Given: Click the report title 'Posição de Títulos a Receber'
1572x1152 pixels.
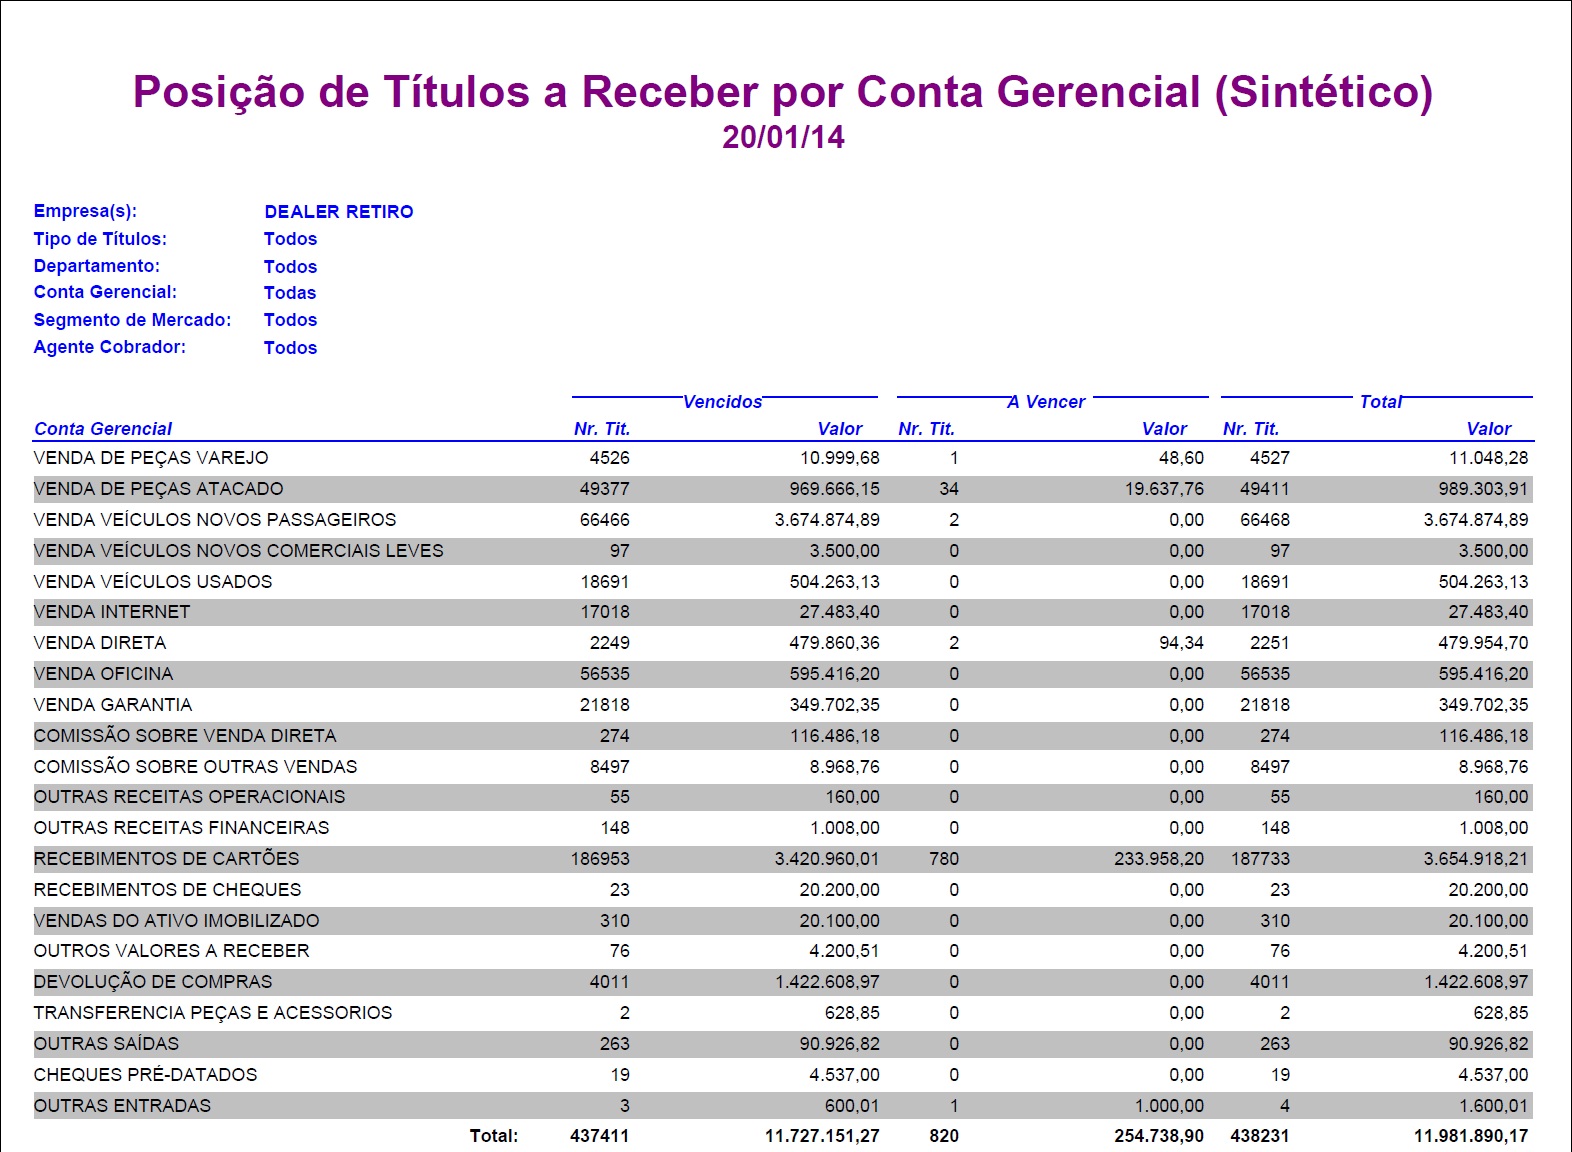Looking at the screenshot, I should point(782,92).
